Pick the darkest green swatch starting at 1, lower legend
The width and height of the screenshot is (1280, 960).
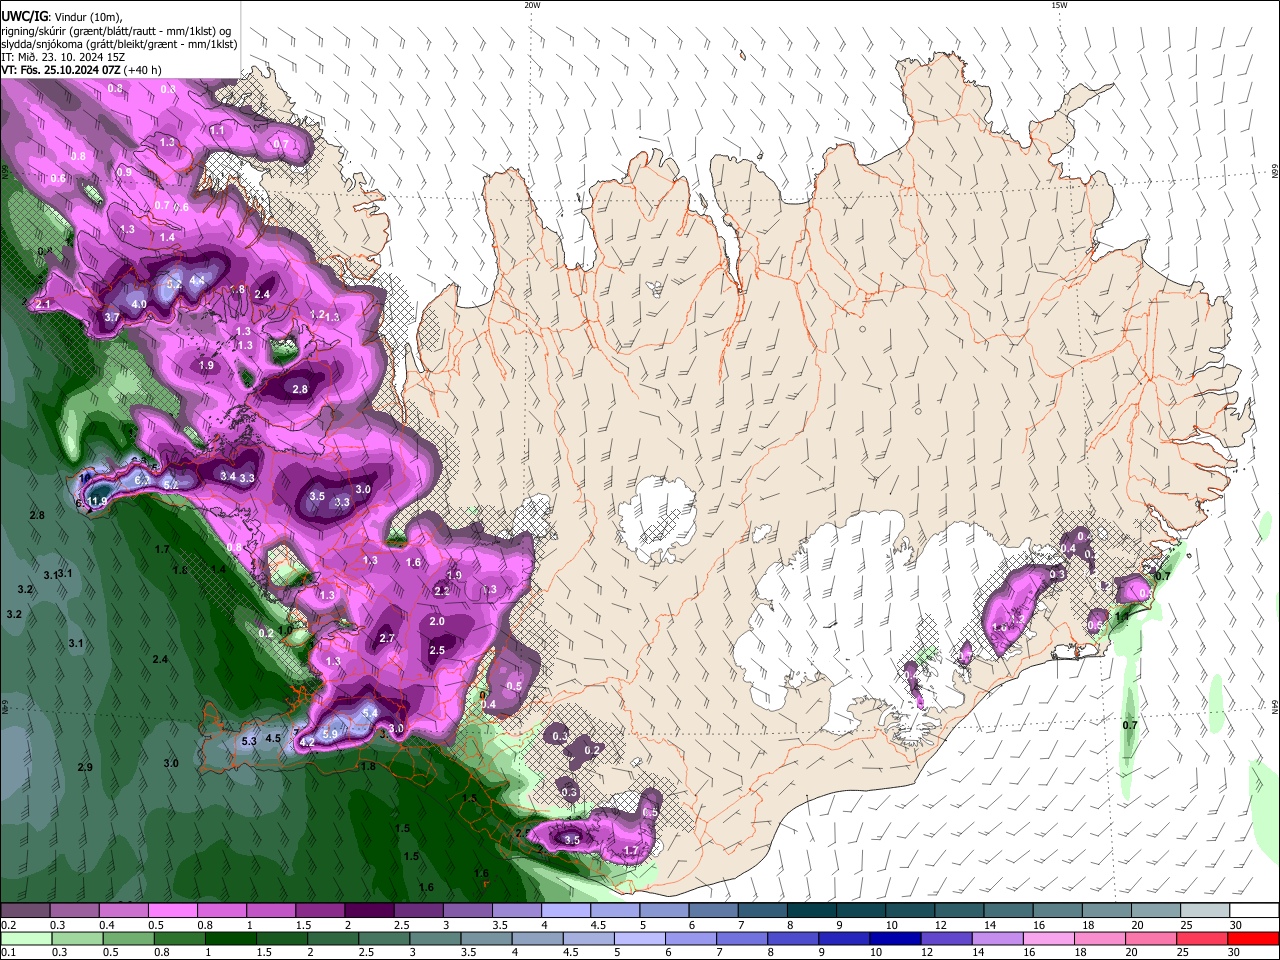[230, 938]
